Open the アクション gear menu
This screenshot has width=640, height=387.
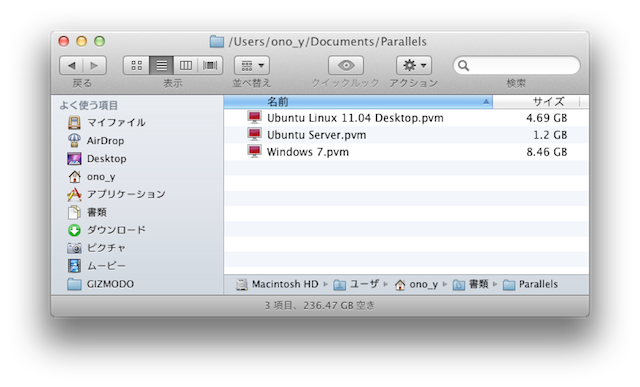point(414,65)
